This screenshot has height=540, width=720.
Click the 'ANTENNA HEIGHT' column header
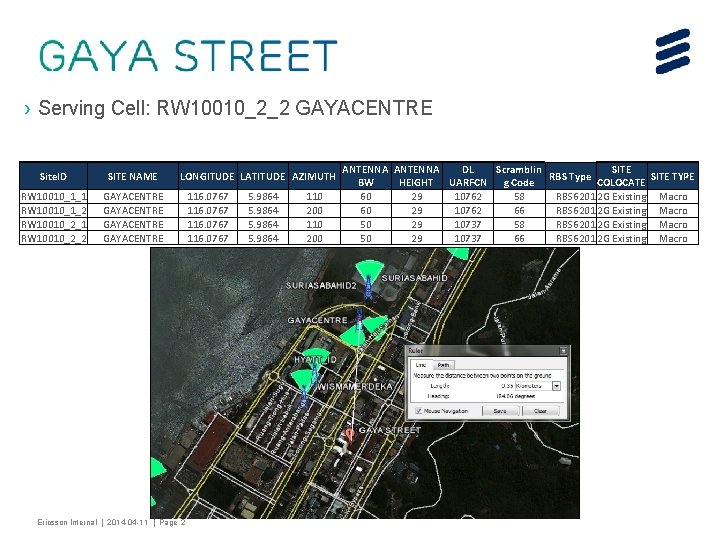tap(416, 176)
